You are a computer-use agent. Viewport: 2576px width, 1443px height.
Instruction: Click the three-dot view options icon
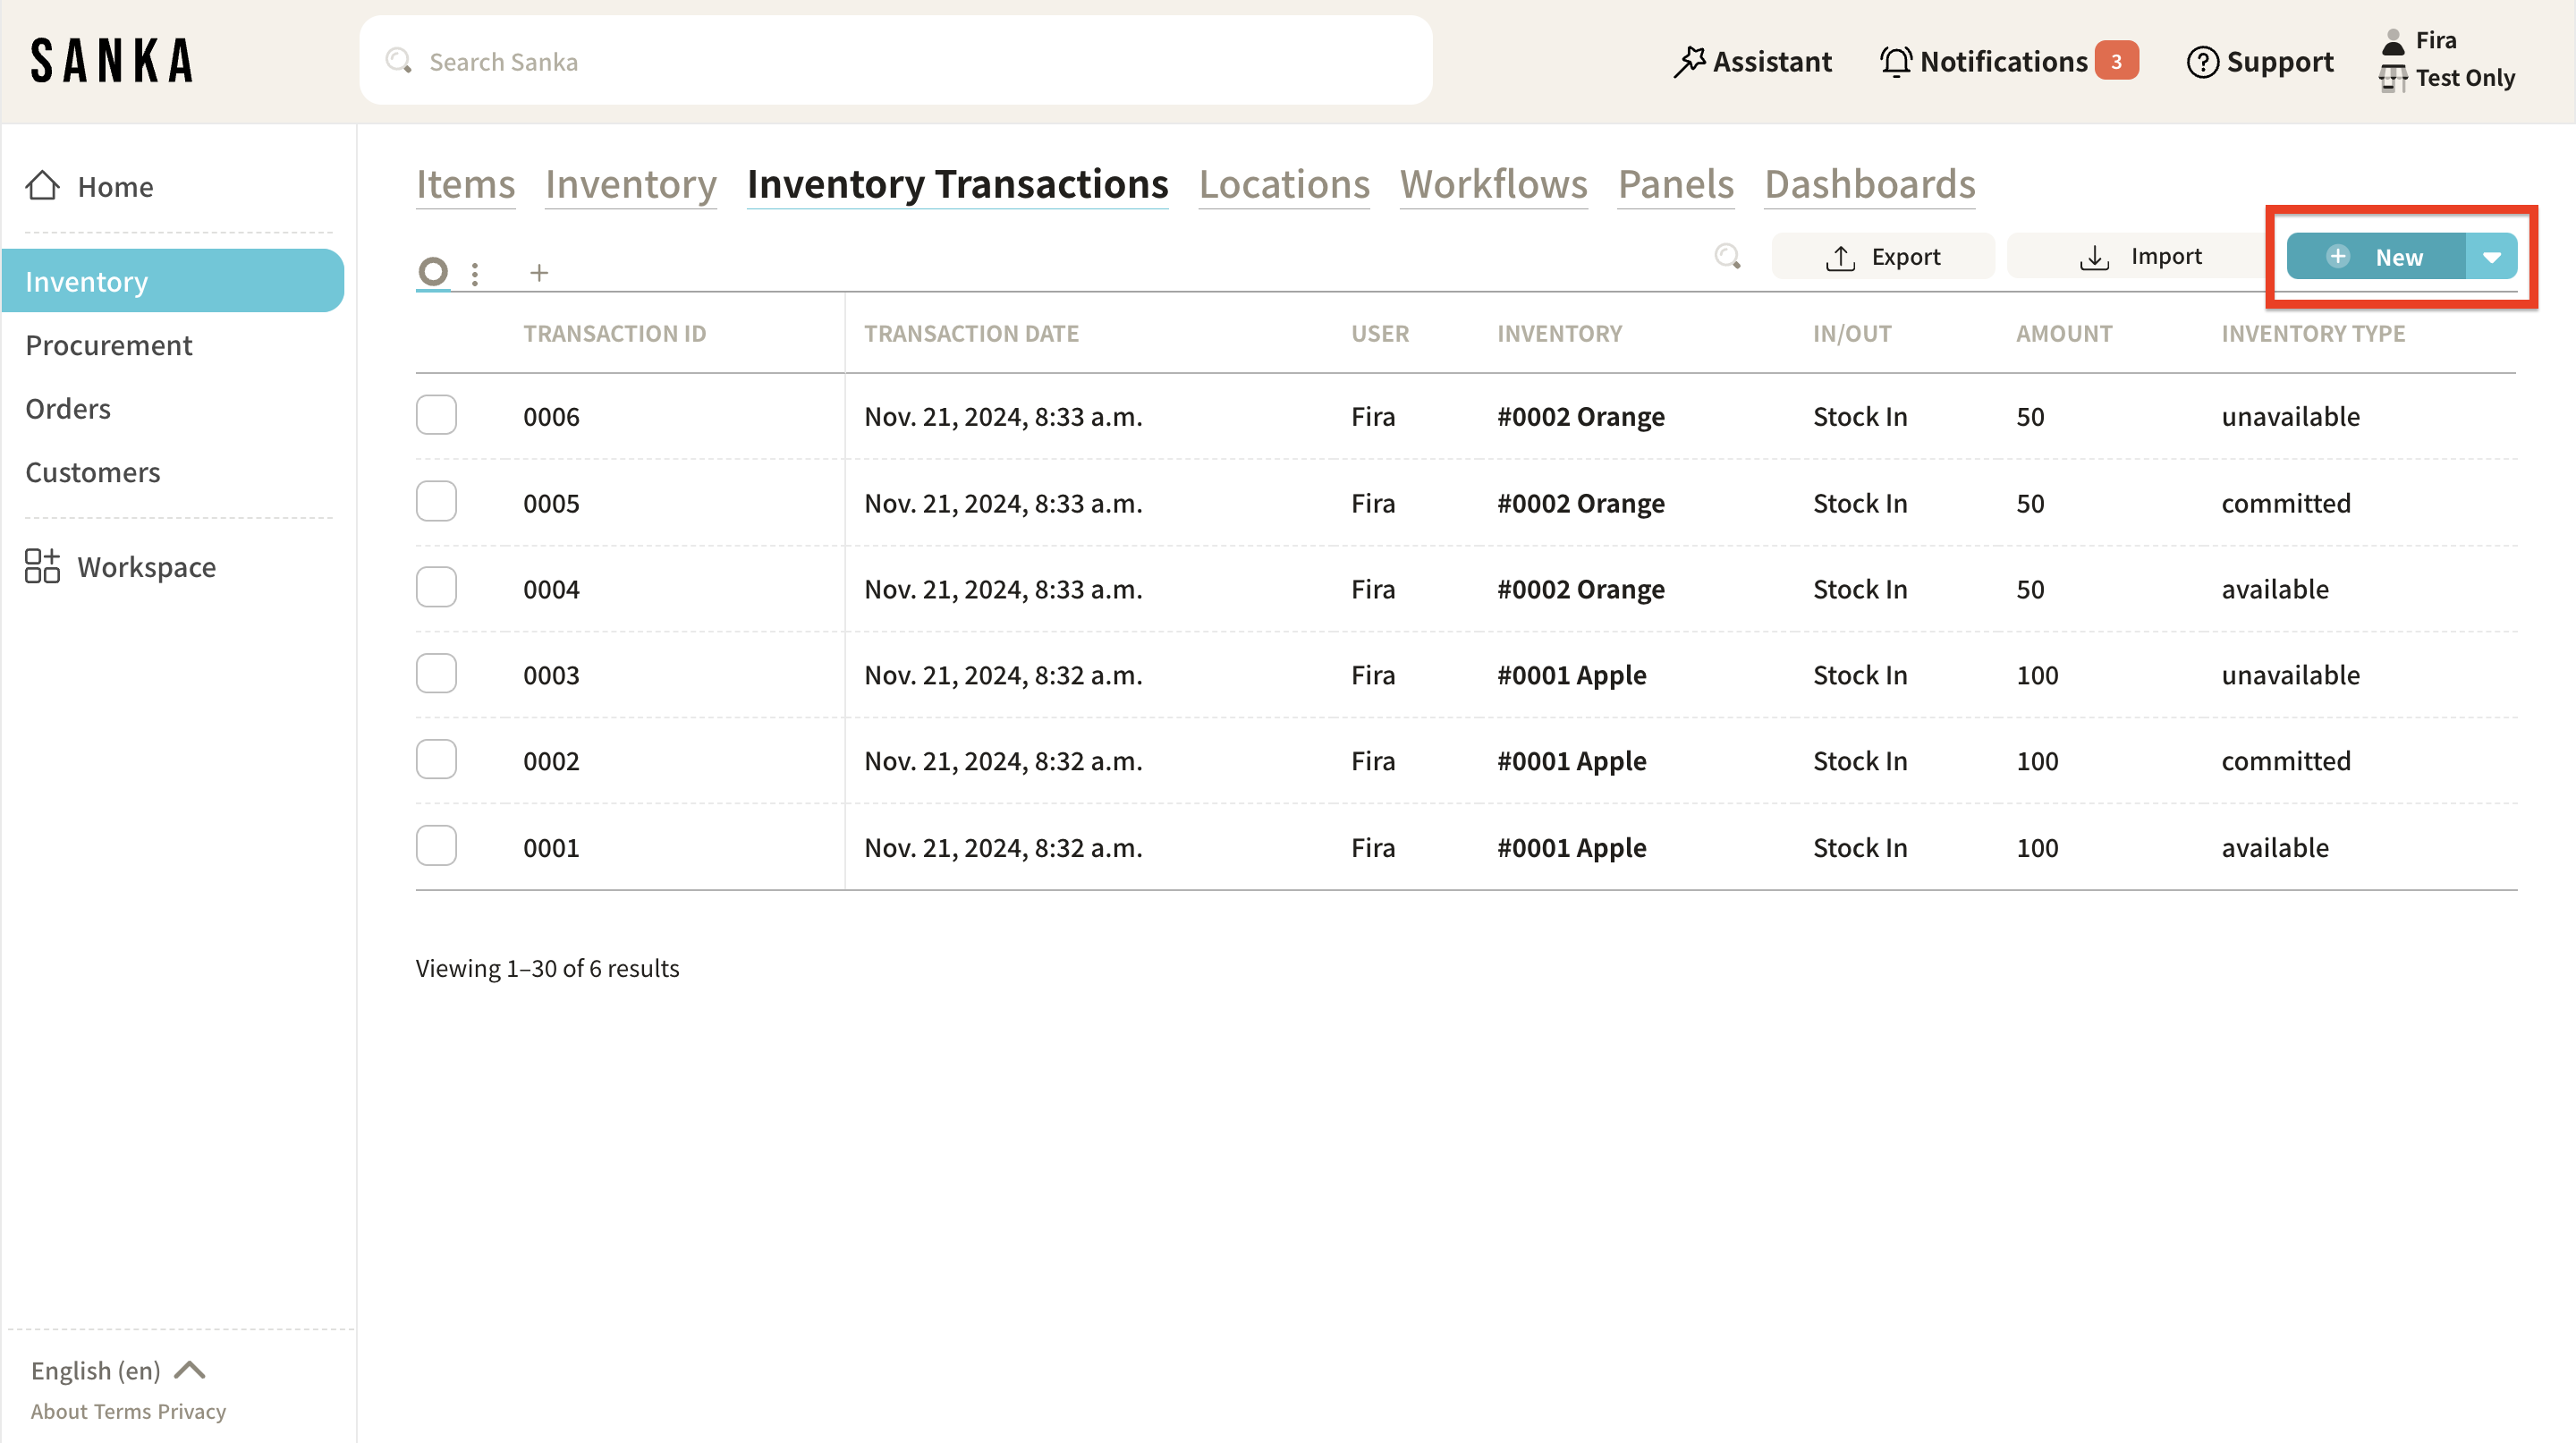475,273
